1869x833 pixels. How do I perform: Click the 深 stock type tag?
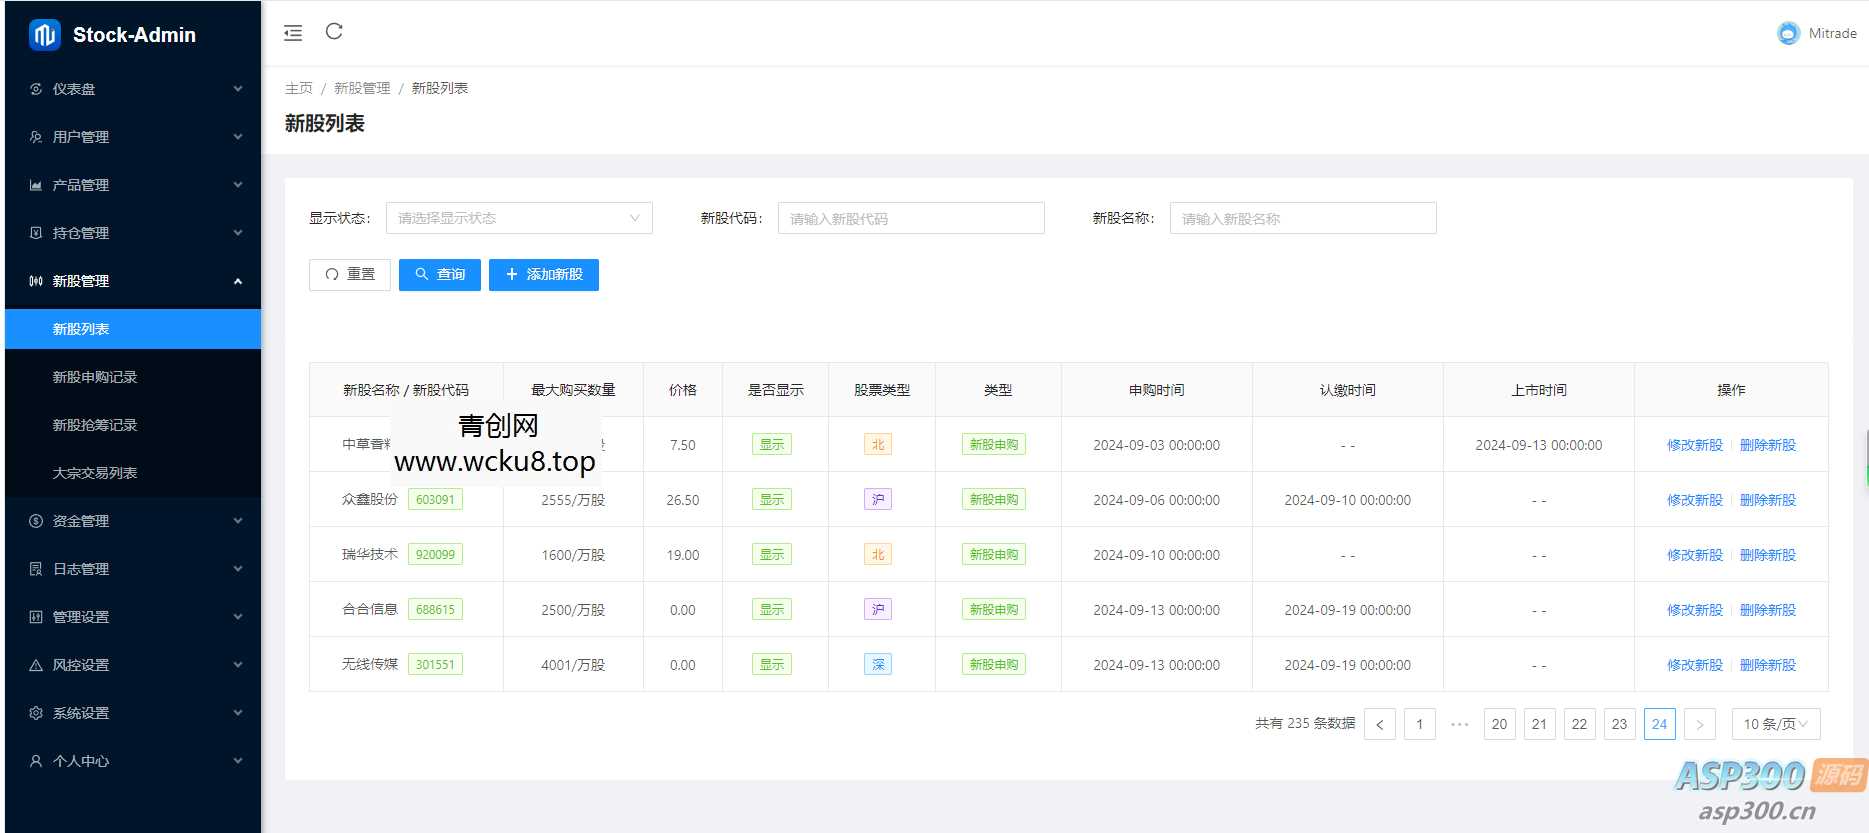(x=878, y=665)
